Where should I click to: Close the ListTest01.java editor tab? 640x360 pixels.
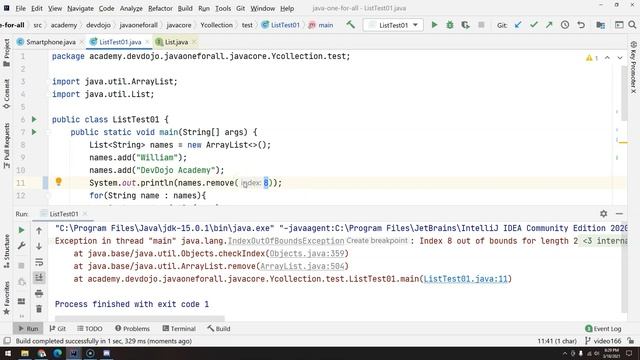click(x=147, y=42)
